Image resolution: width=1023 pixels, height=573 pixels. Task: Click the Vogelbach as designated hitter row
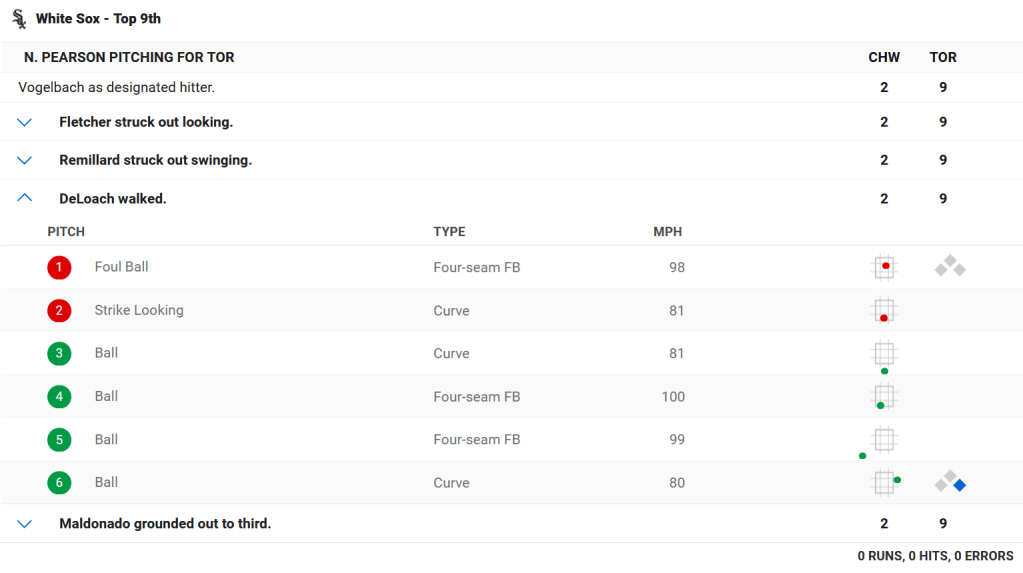pyautogui.click(x=117, y=88)
